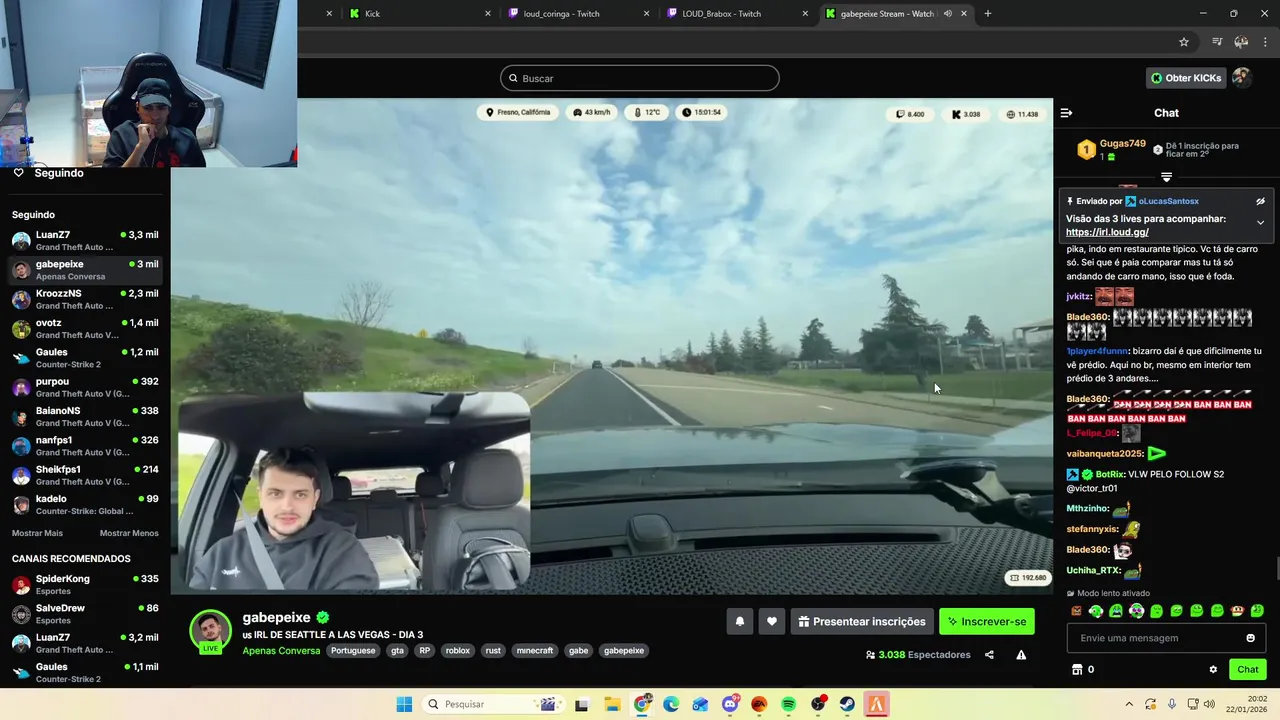The height and width of the screenshot is (720, 1280).
Task: Click the vaibanqueta2025 username in chat
Action: 1104,453
